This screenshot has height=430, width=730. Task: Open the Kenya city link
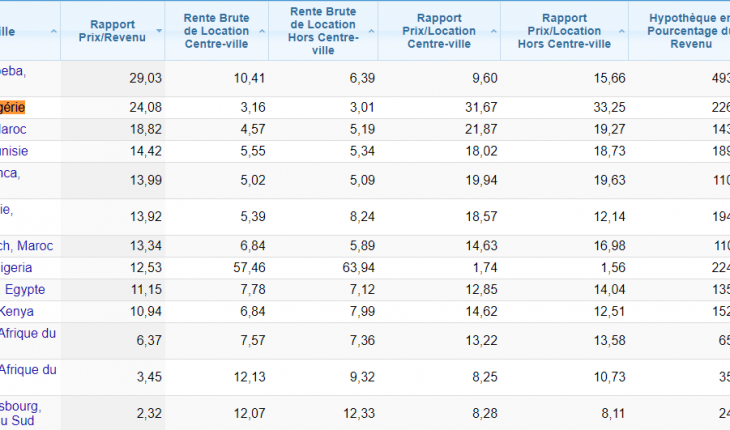coord(17,311)
